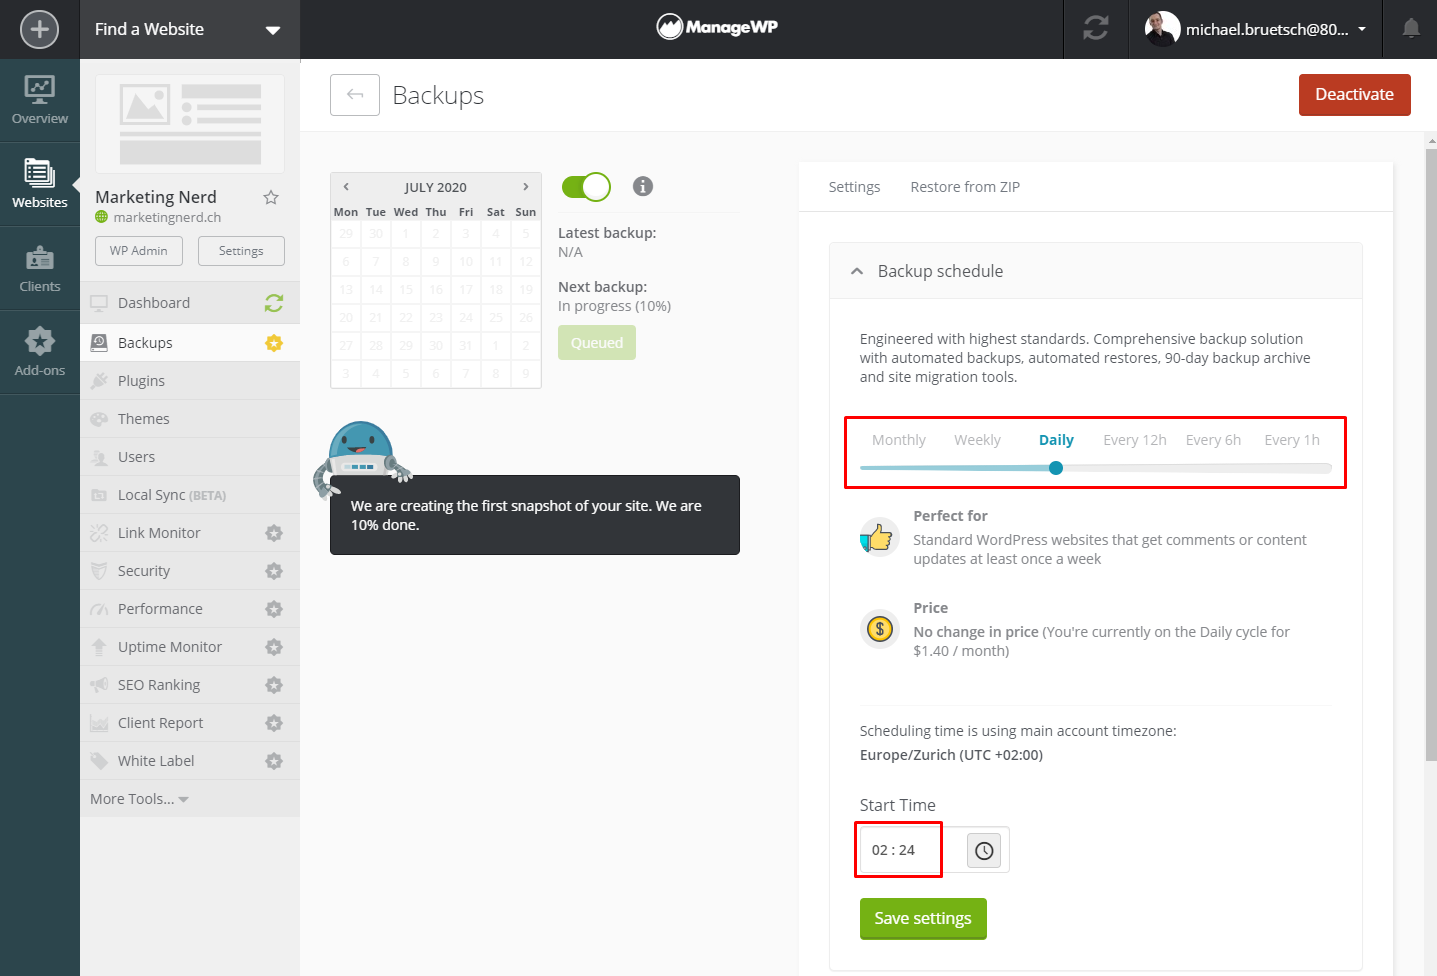Click the Queued backup button

click(597, 343)
